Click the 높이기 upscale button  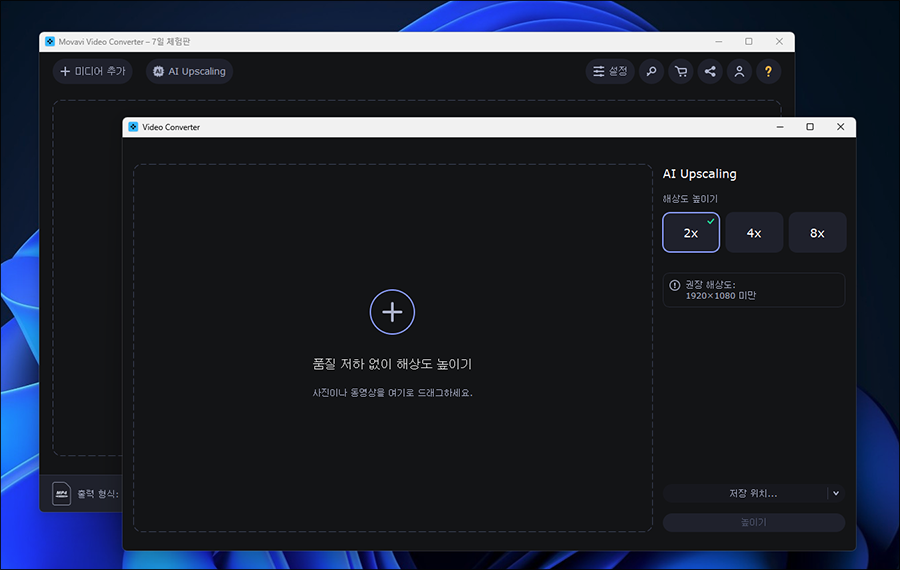click(754, 522)
